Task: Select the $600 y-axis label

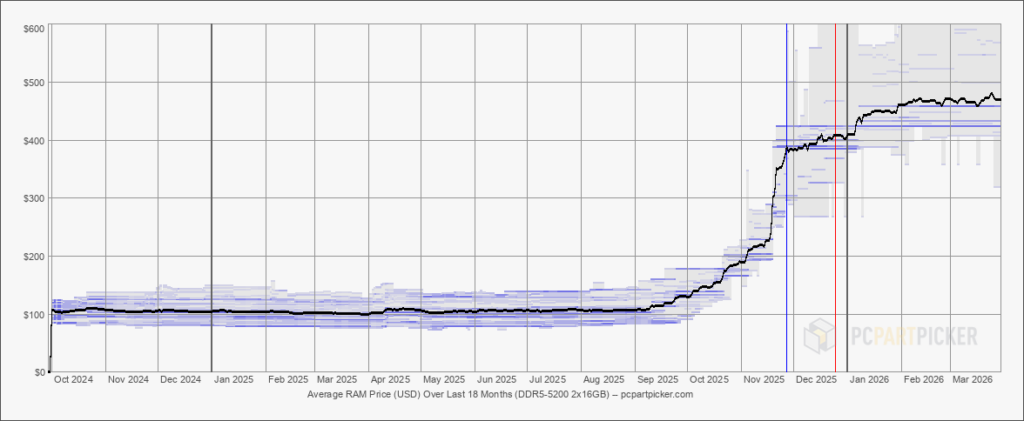Action: (33, 28)
